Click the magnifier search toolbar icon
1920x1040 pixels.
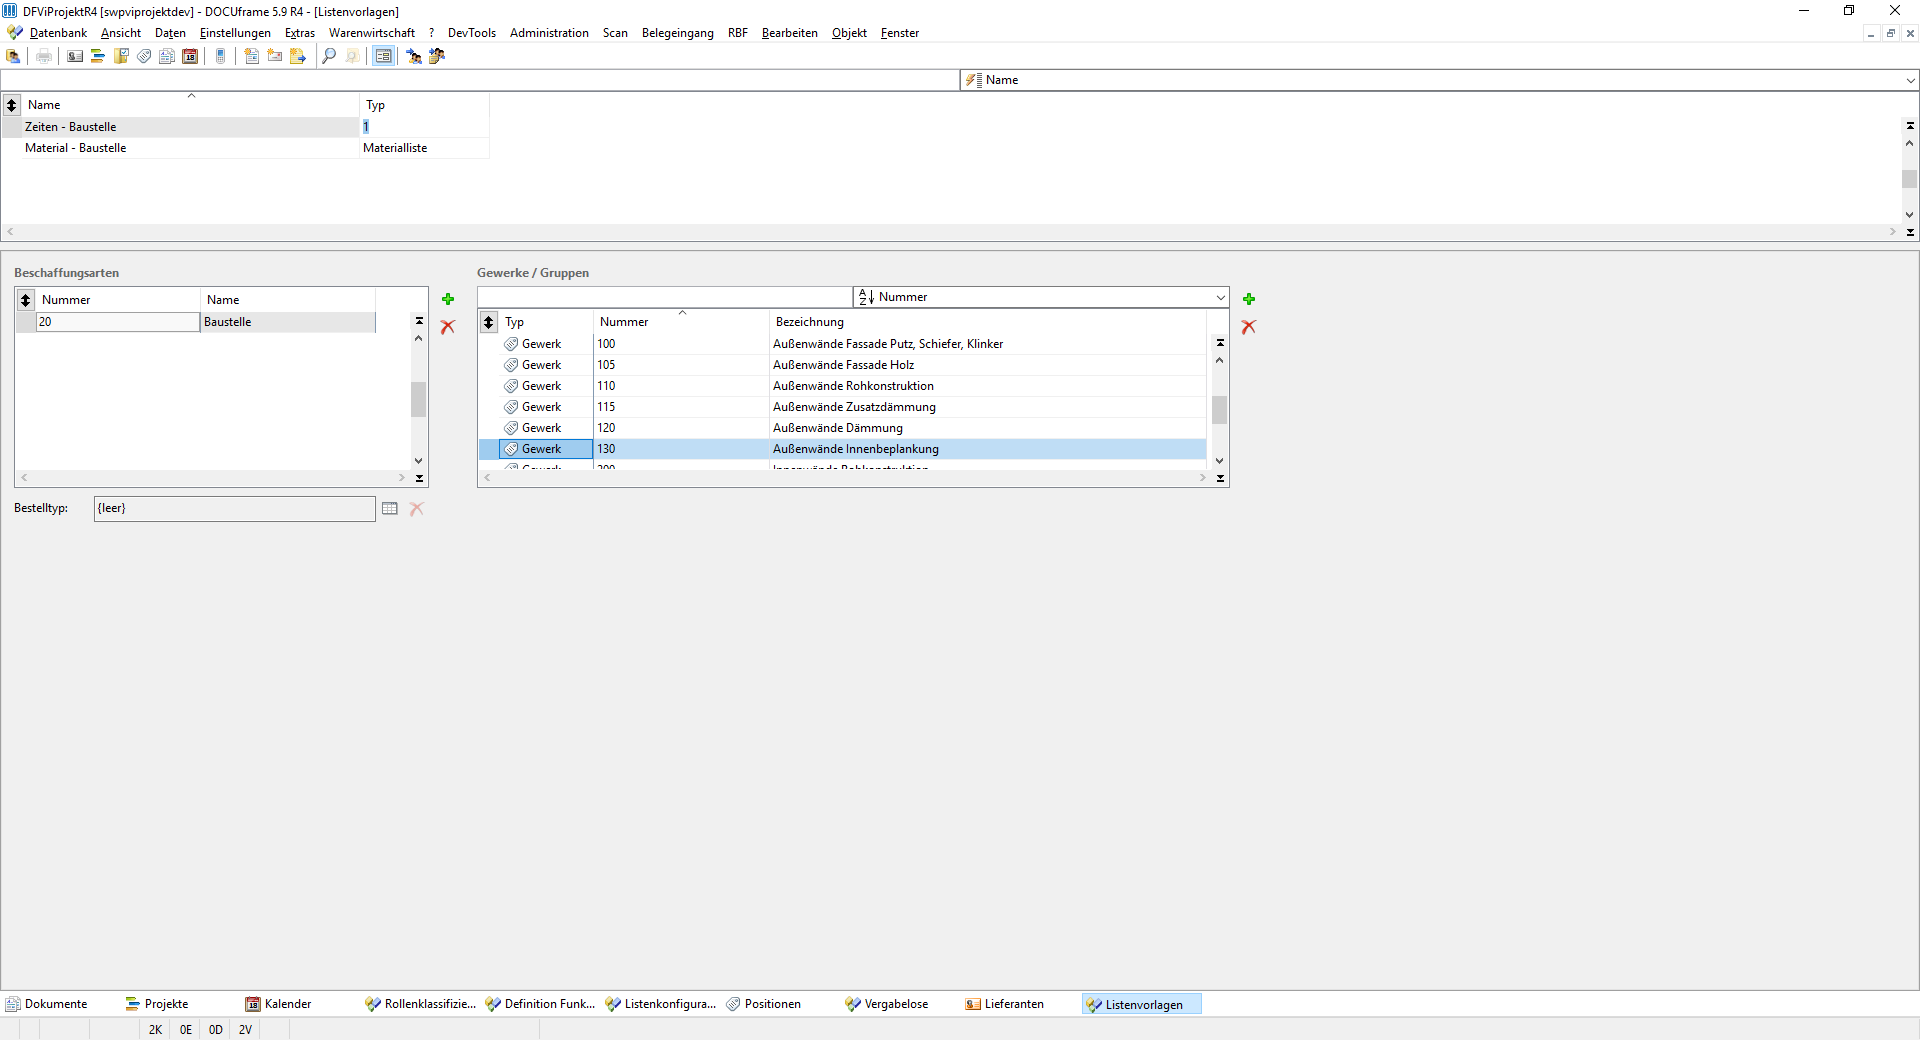pyautogui.click(x=329, y=56)
